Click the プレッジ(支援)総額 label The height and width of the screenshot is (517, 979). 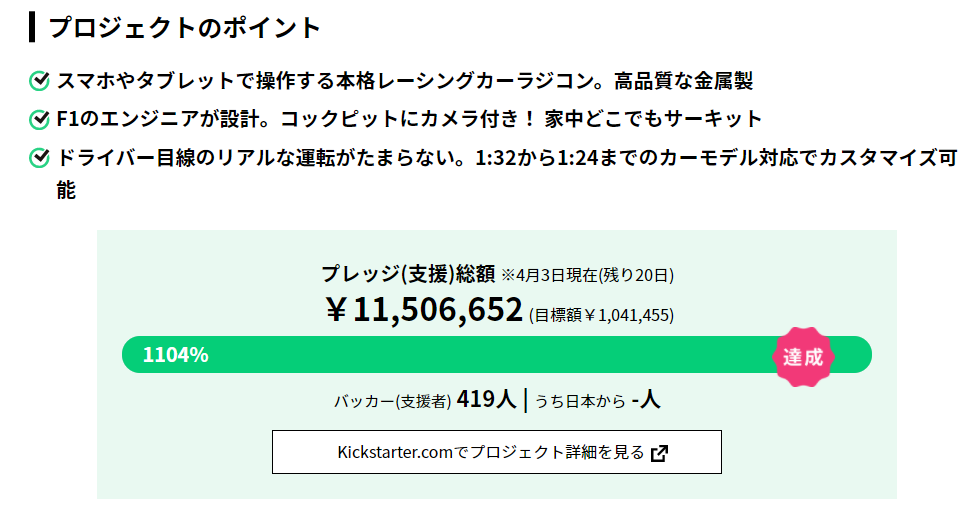[x=408, y=273]
